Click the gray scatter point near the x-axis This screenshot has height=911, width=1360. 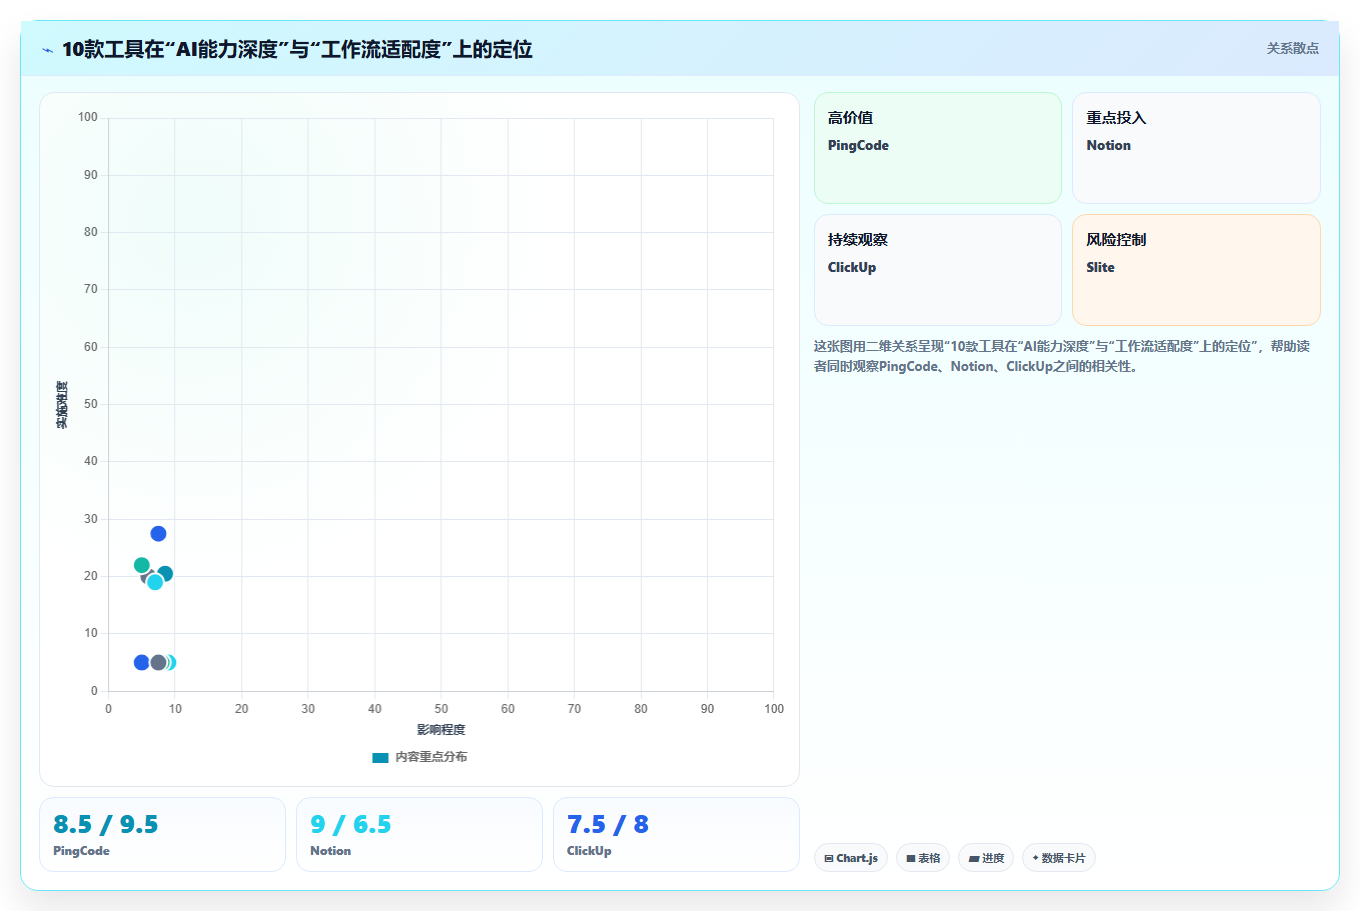tap(158, 663)
